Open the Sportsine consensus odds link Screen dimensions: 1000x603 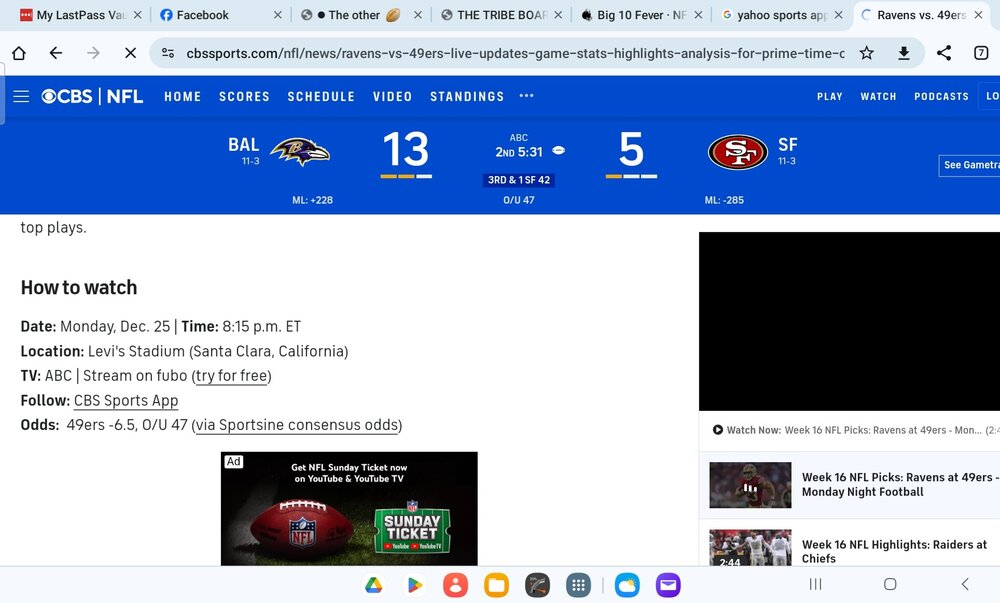point(297,425)
